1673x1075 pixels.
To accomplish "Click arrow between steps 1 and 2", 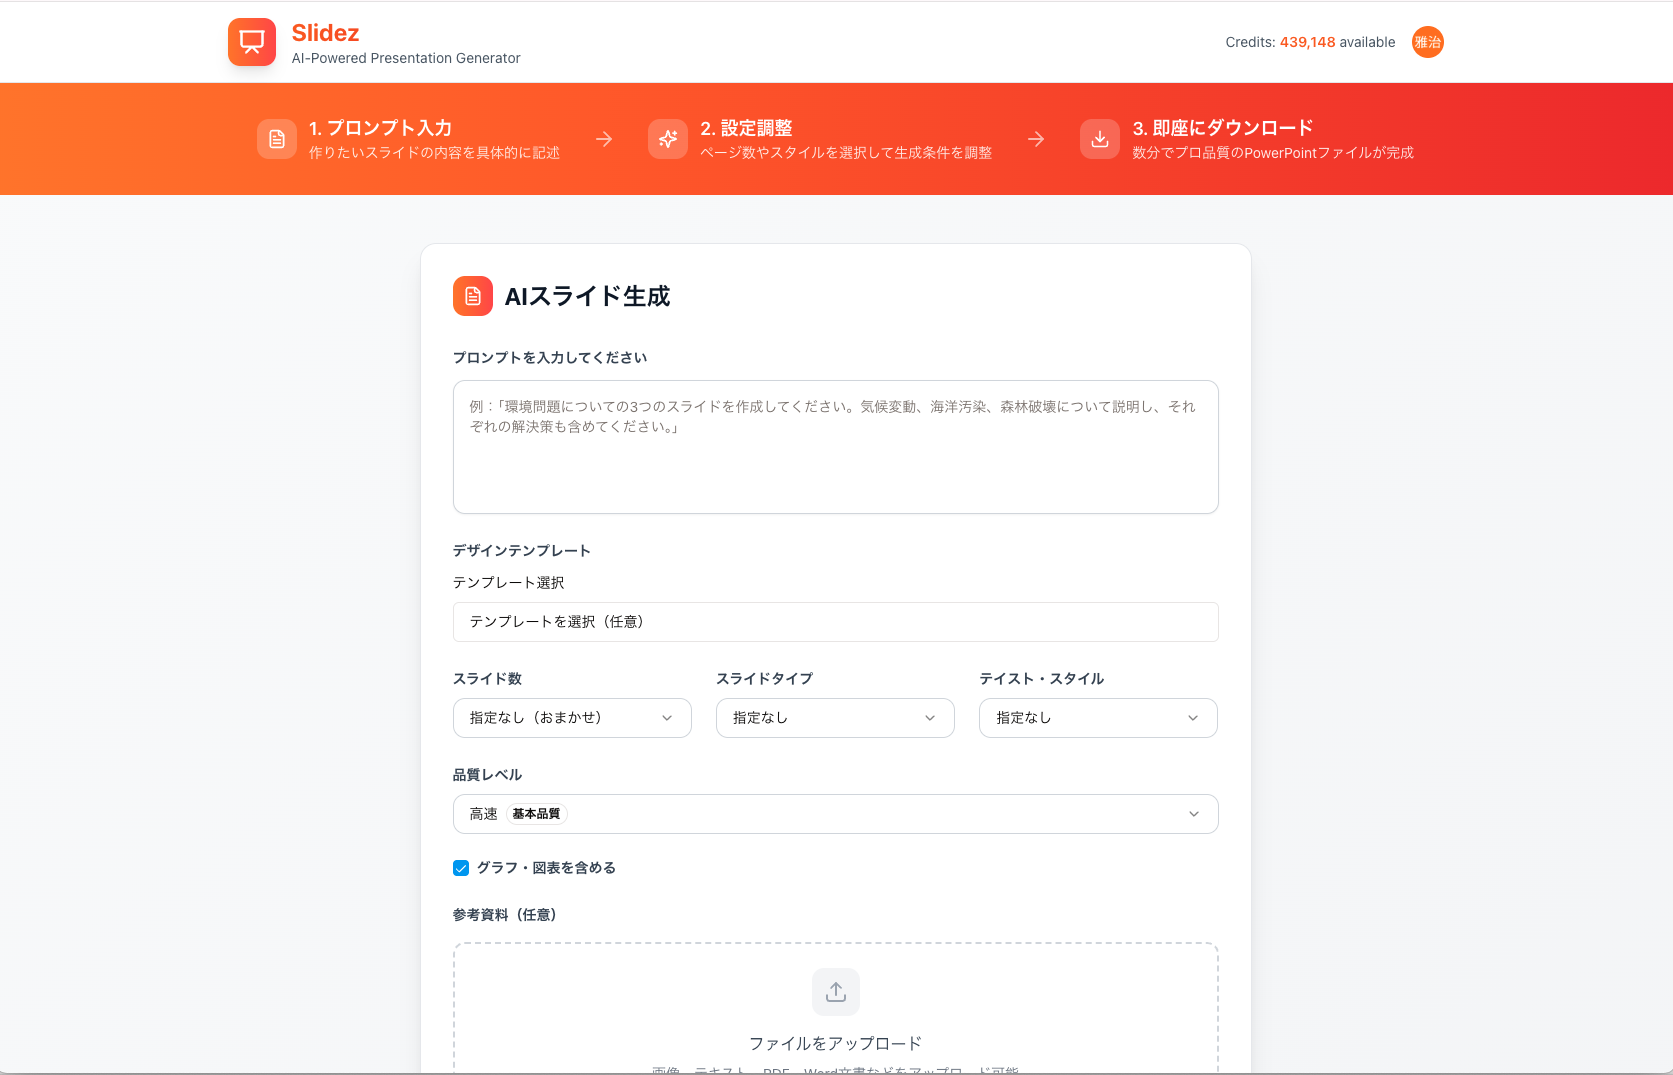I will (604, 139).
